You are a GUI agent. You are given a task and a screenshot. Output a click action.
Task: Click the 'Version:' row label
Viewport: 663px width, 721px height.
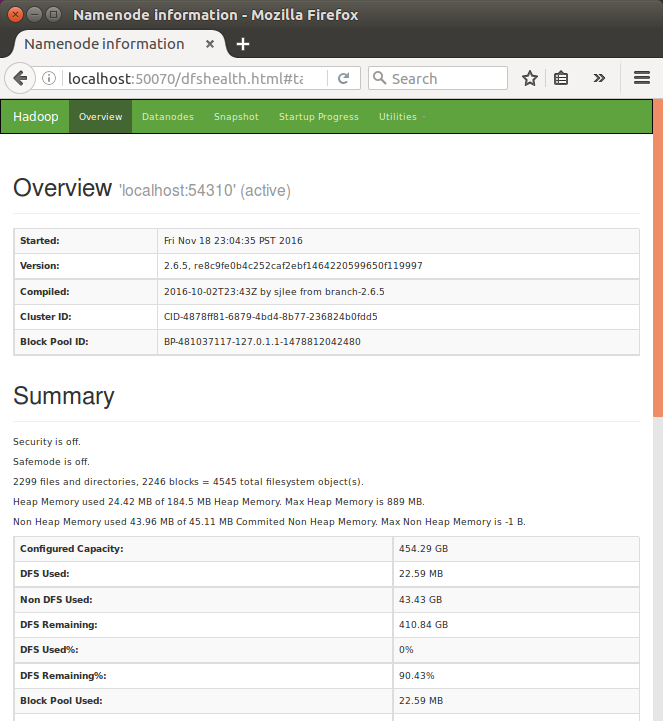(x=40, y=265)
